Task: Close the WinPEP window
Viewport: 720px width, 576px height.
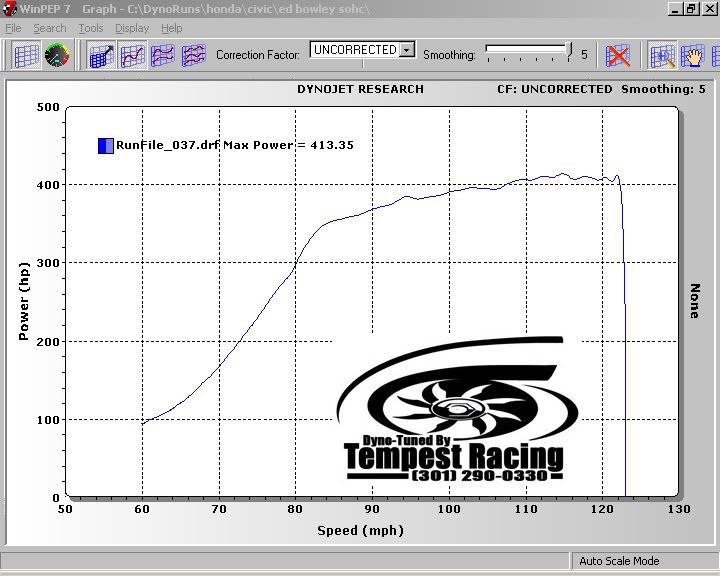Action: click(709, 9)
